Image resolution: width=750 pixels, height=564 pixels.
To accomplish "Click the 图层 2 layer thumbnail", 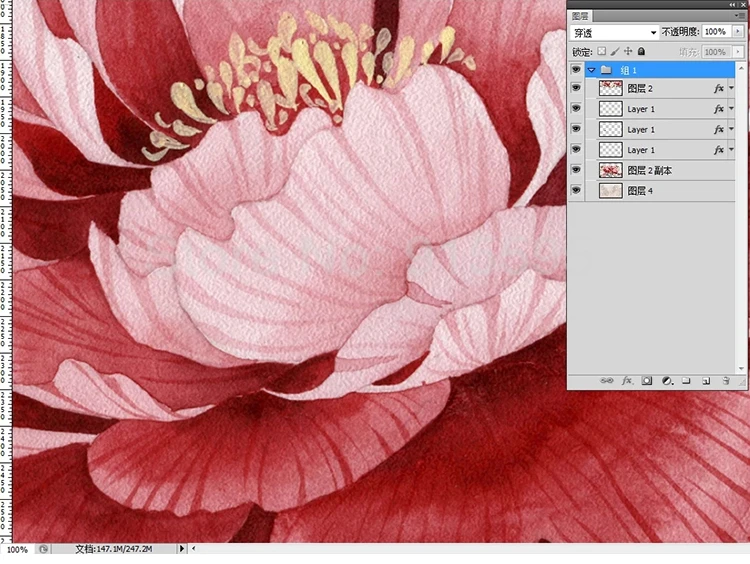I will coord(611,88).
